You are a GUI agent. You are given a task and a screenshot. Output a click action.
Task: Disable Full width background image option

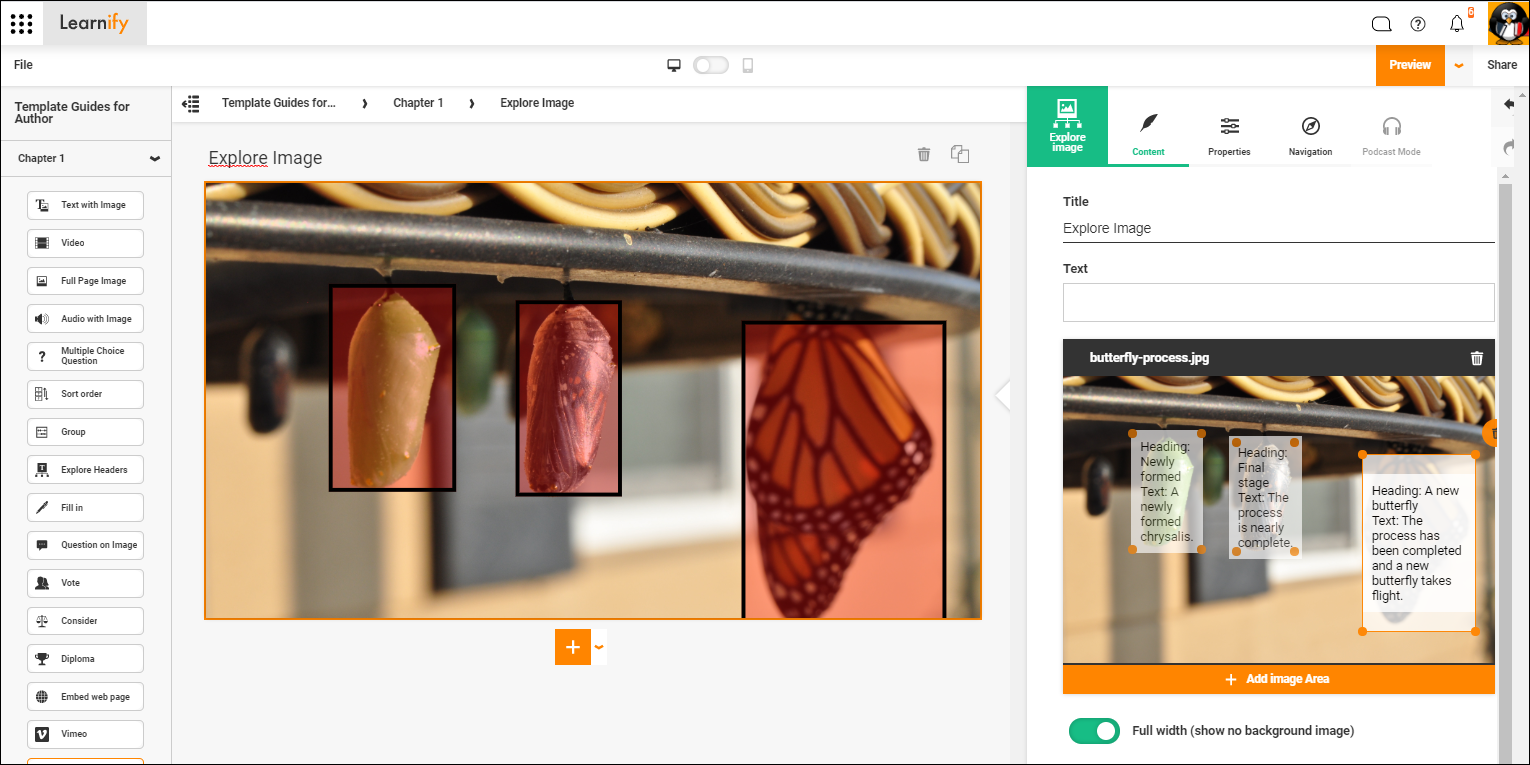(1094, 731)
